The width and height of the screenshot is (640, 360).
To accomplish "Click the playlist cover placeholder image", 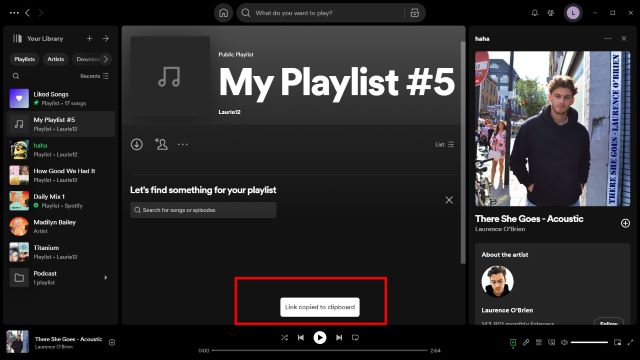I will point(170,77).
